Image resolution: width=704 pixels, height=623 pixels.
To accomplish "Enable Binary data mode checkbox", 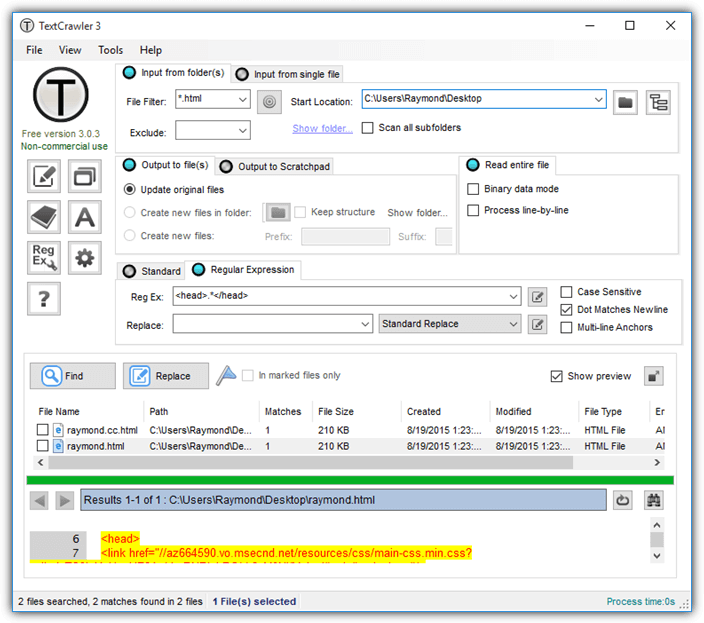I will coord(473,189).
